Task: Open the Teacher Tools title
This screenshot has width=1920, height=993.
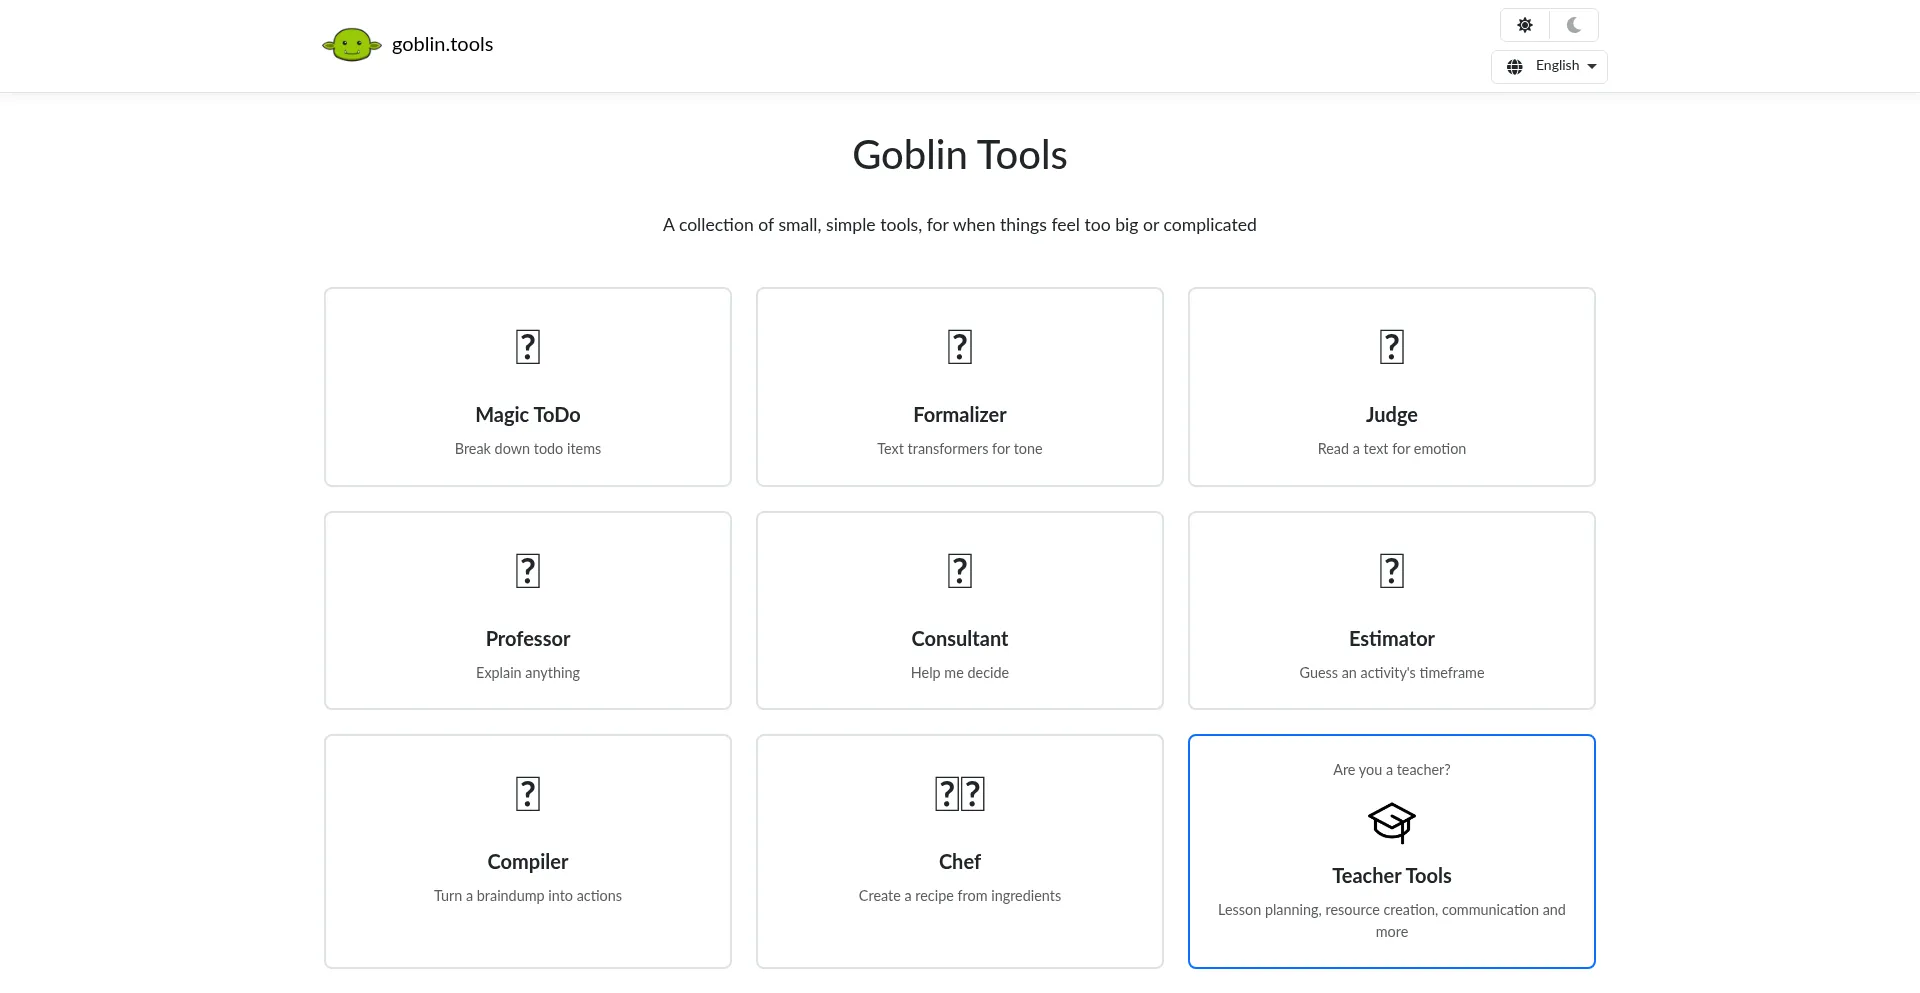Action: pyautogui.click(x=1392, y=876)
